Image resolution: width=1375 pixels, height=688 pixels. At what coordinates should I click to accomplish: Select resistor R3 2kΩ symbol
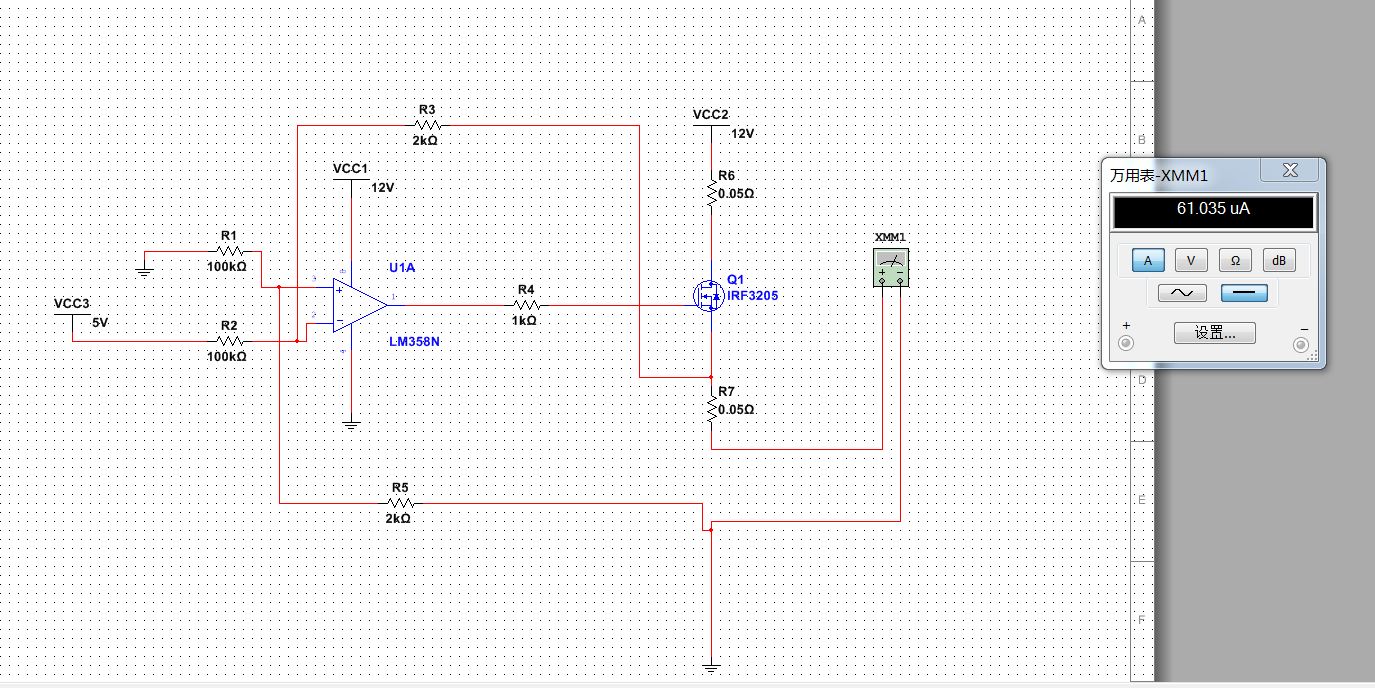click(x=427, y=126)
